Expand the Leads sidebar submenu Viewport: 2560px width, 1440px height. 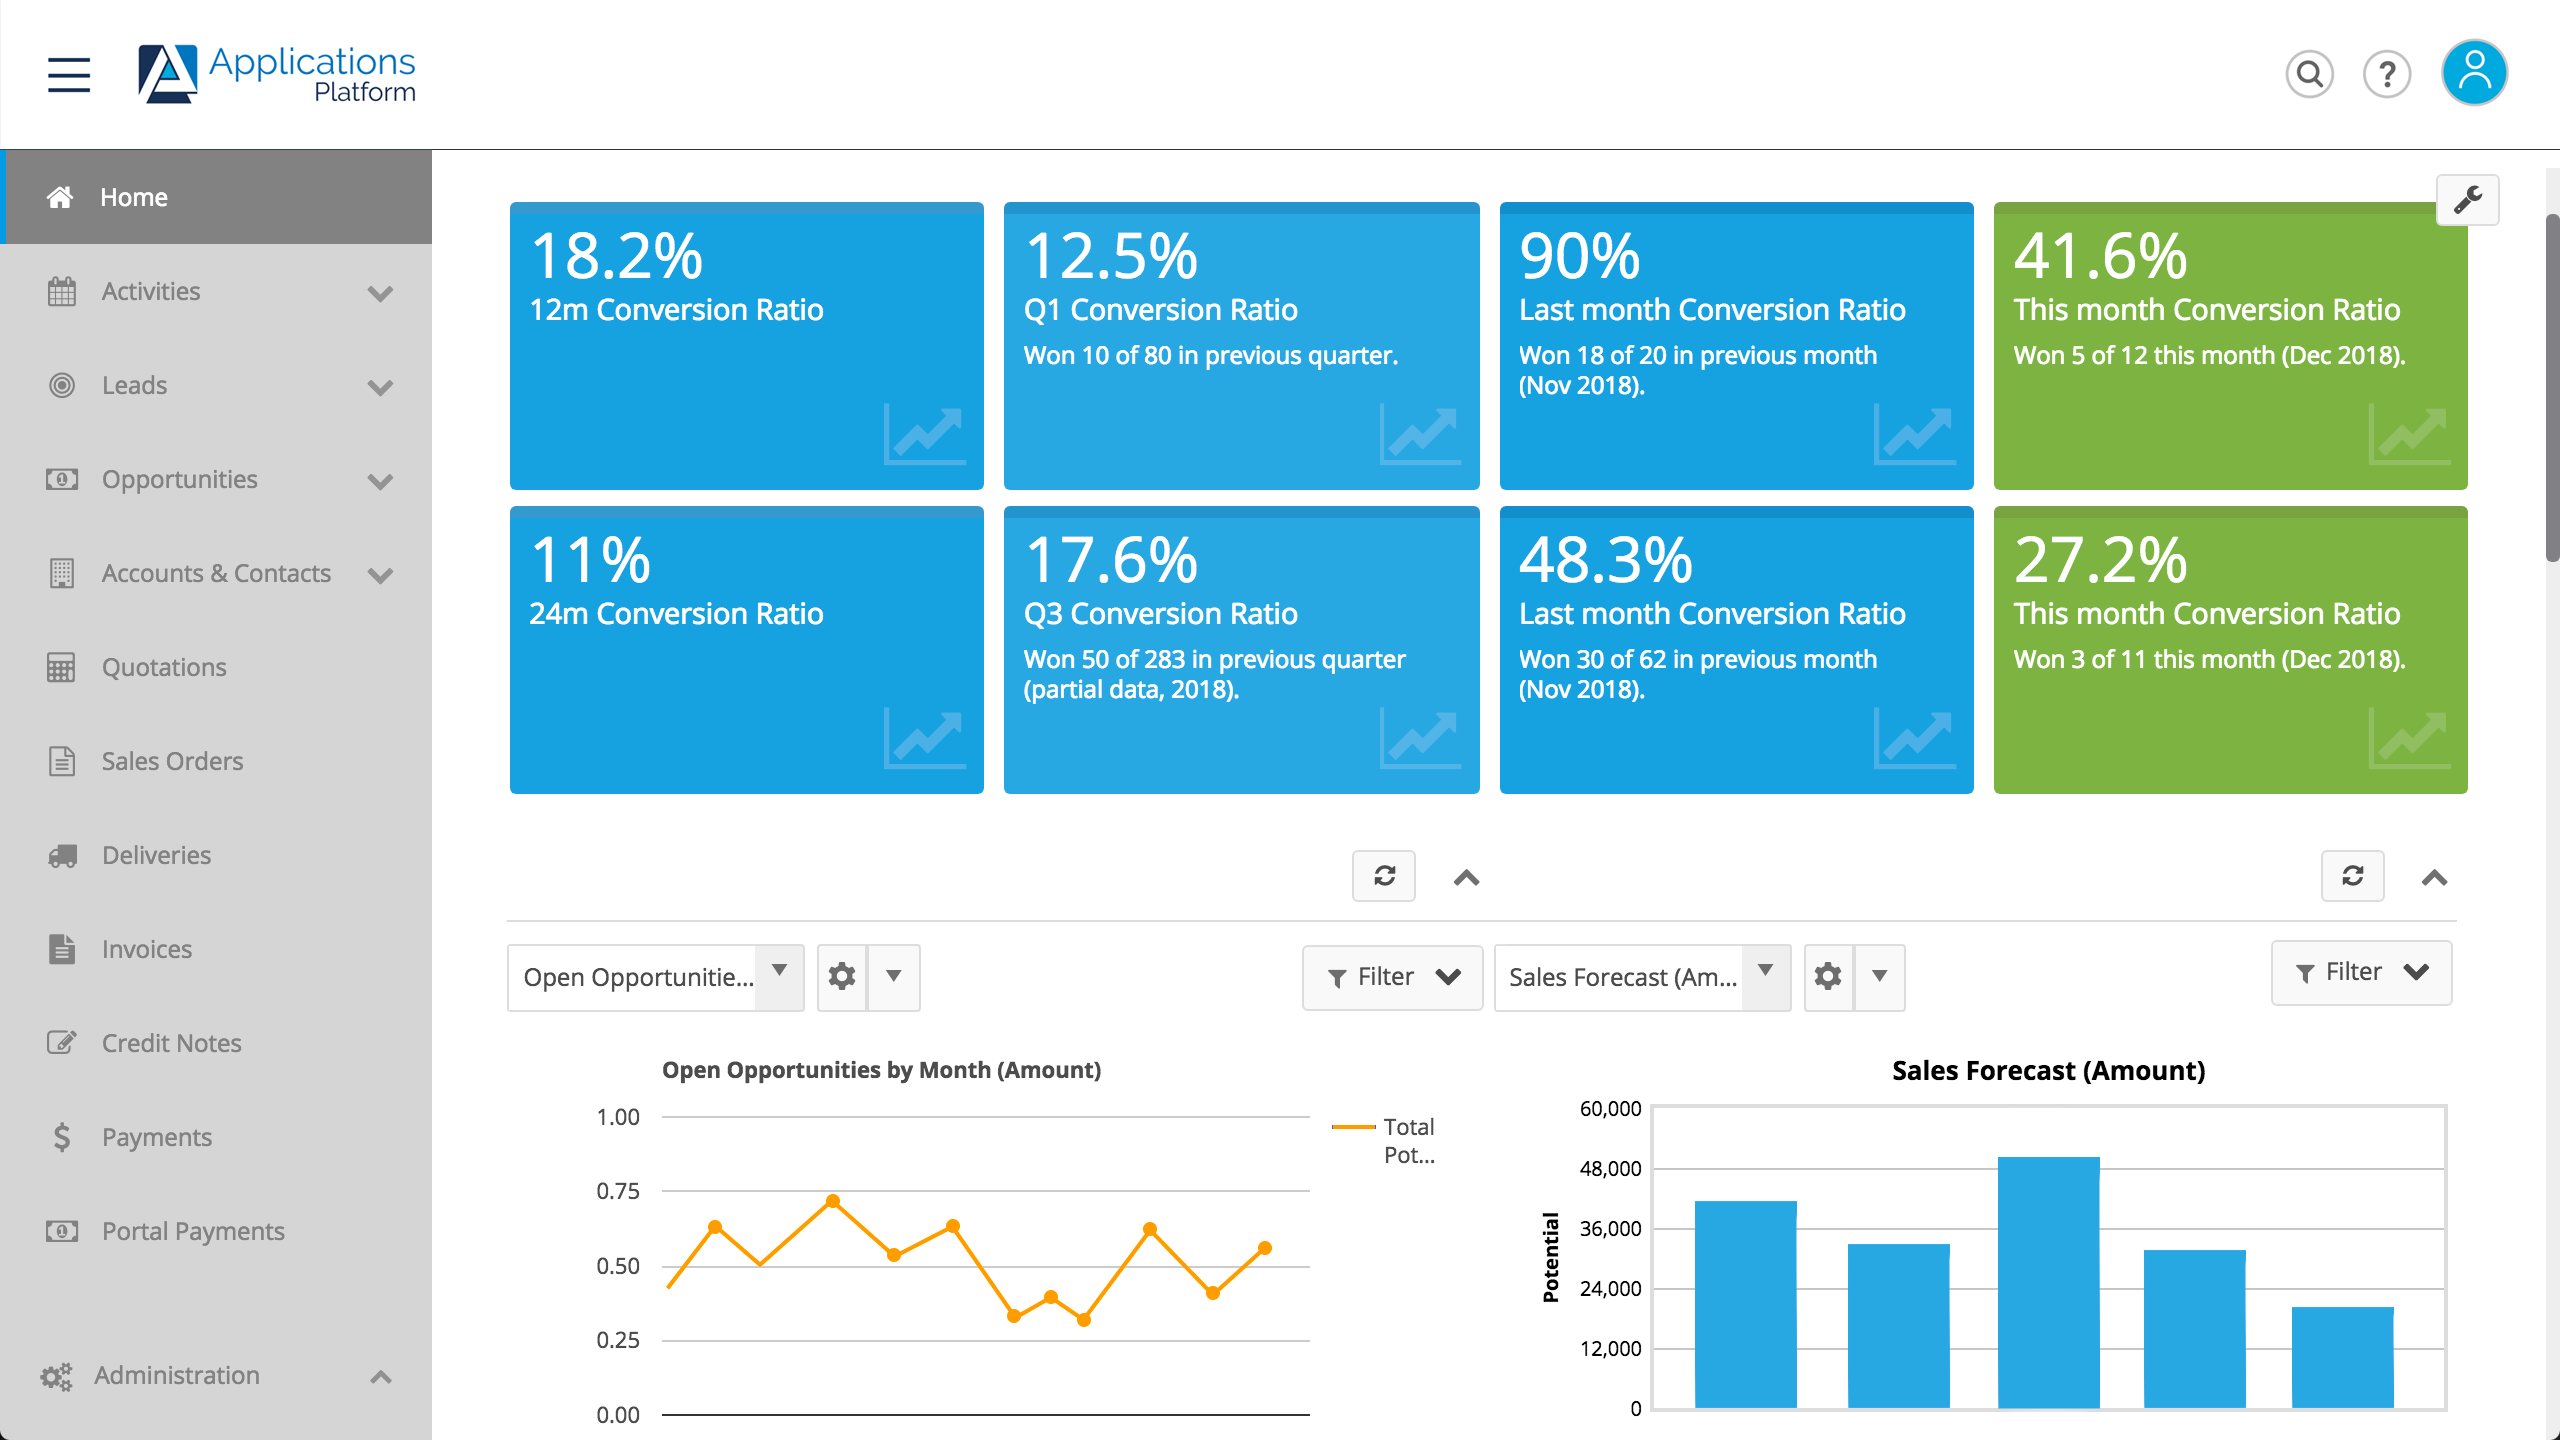tap(380, 387)
